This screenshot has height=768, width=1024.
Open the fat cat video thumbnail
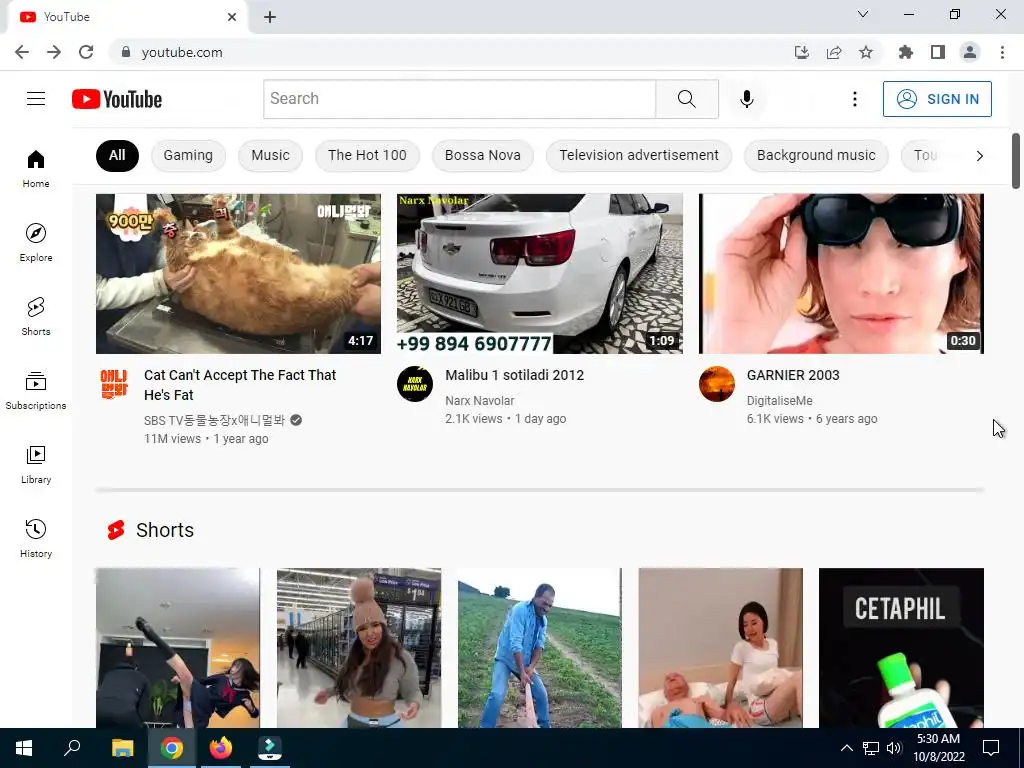coord(238,274)
